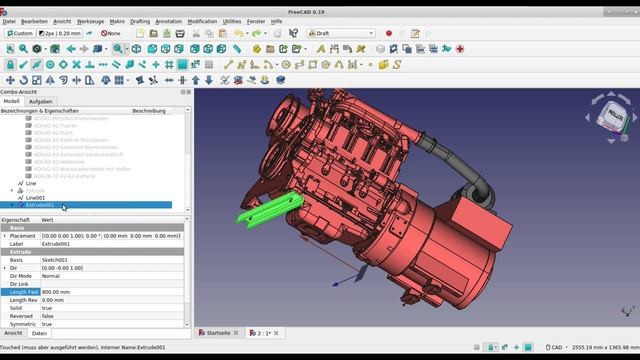Screen dimensions: 640x360
Task: Select the Draft Scale tool
Action: click(x=37, y=80)
